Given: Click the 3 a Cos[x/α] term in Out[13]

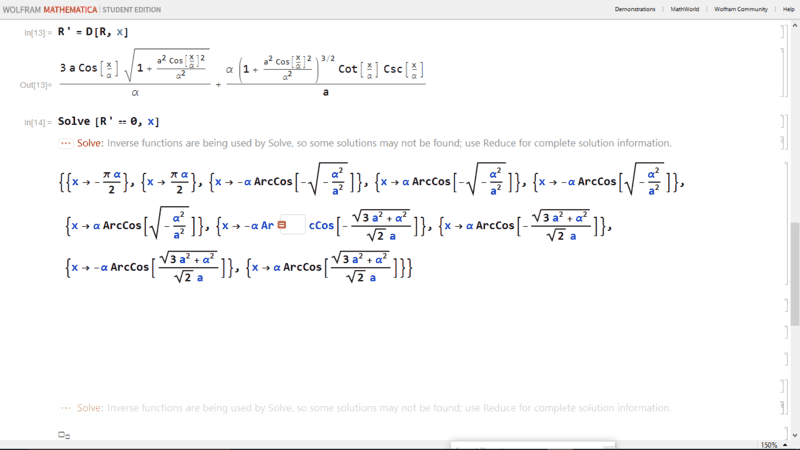Looking at the screenshot, I should click(89, 68).
